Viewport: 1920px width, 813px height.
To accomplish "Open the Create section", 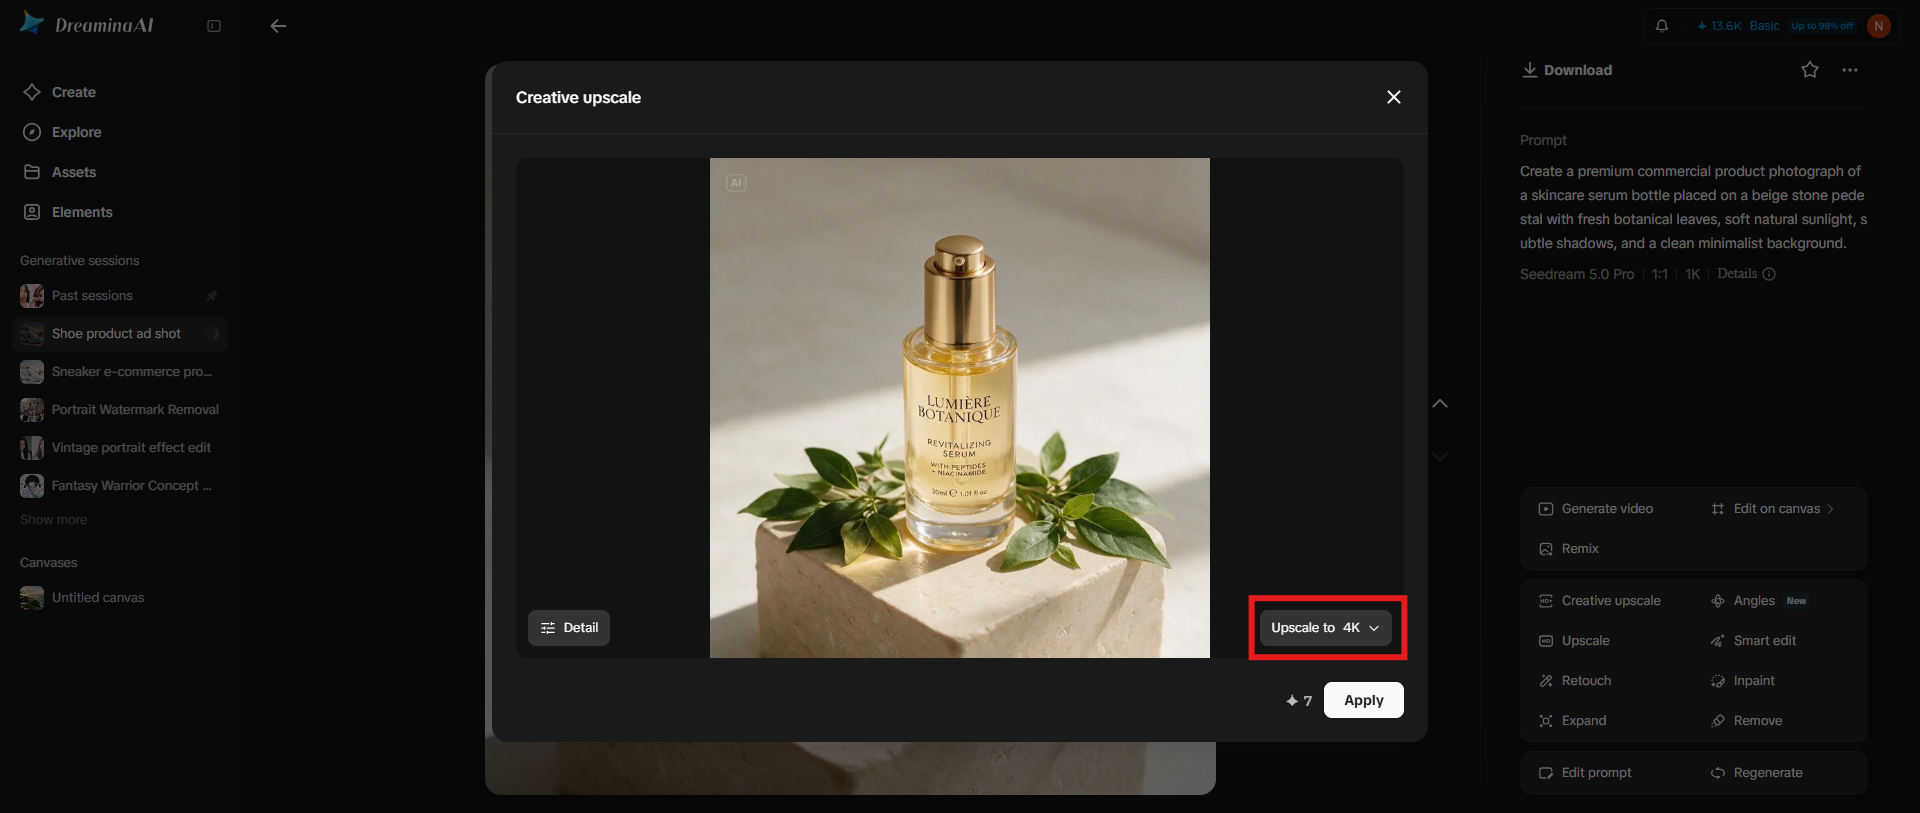I will coord(60,92).
